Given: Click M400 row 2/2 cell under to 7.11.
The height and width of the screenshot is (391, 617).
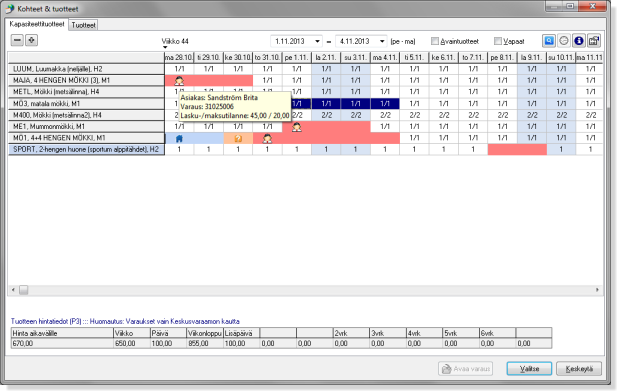Looking at the screenshot, I should 473,115.
